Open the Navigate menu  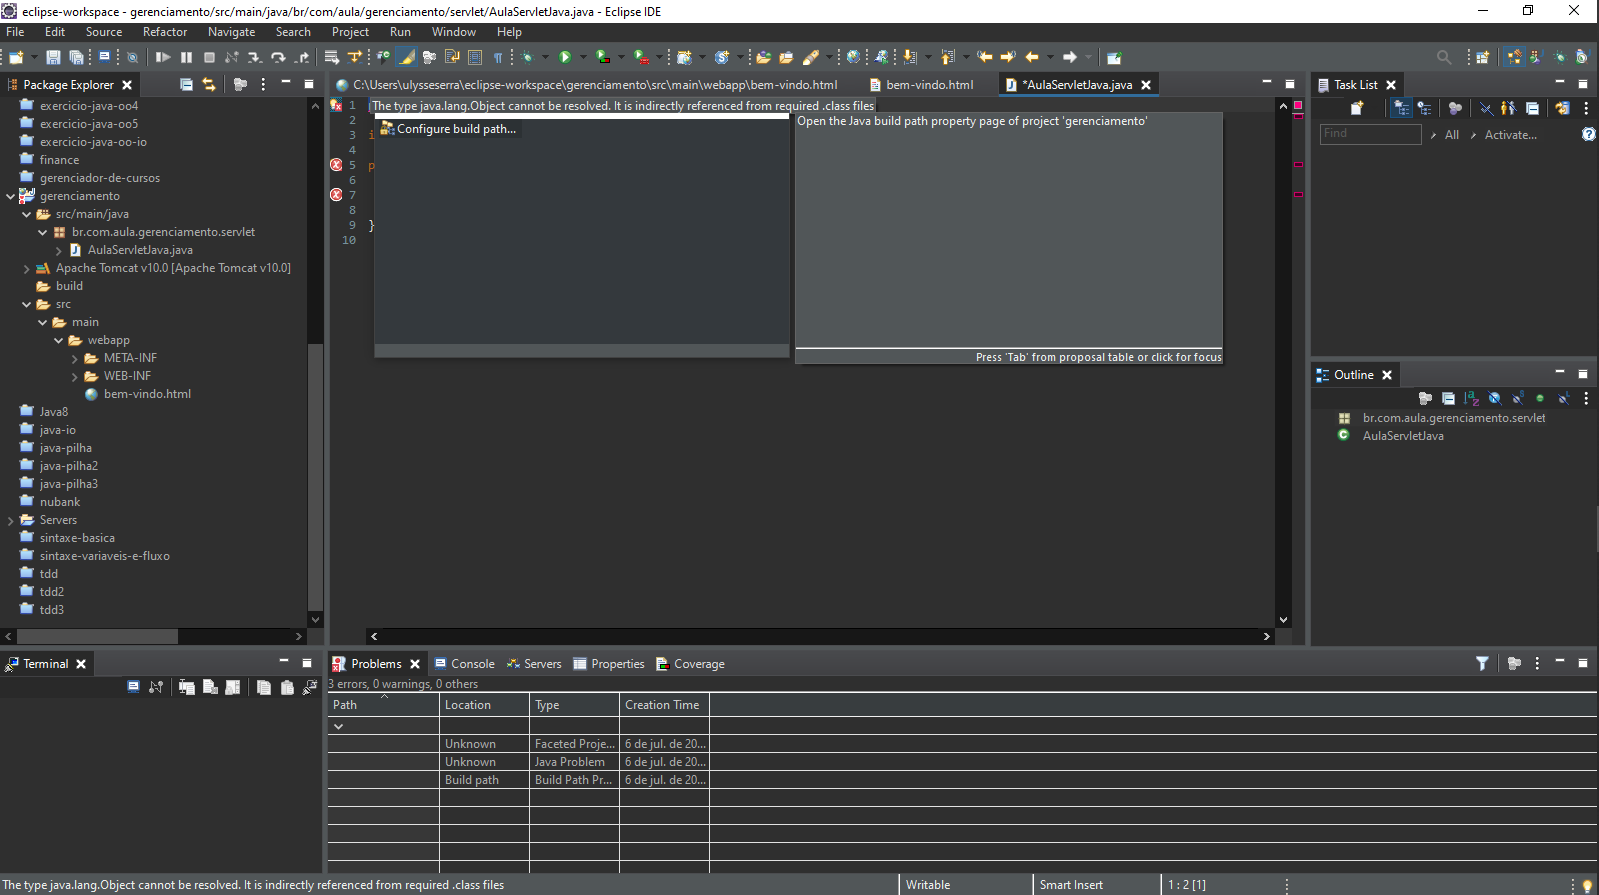(231, 32)
